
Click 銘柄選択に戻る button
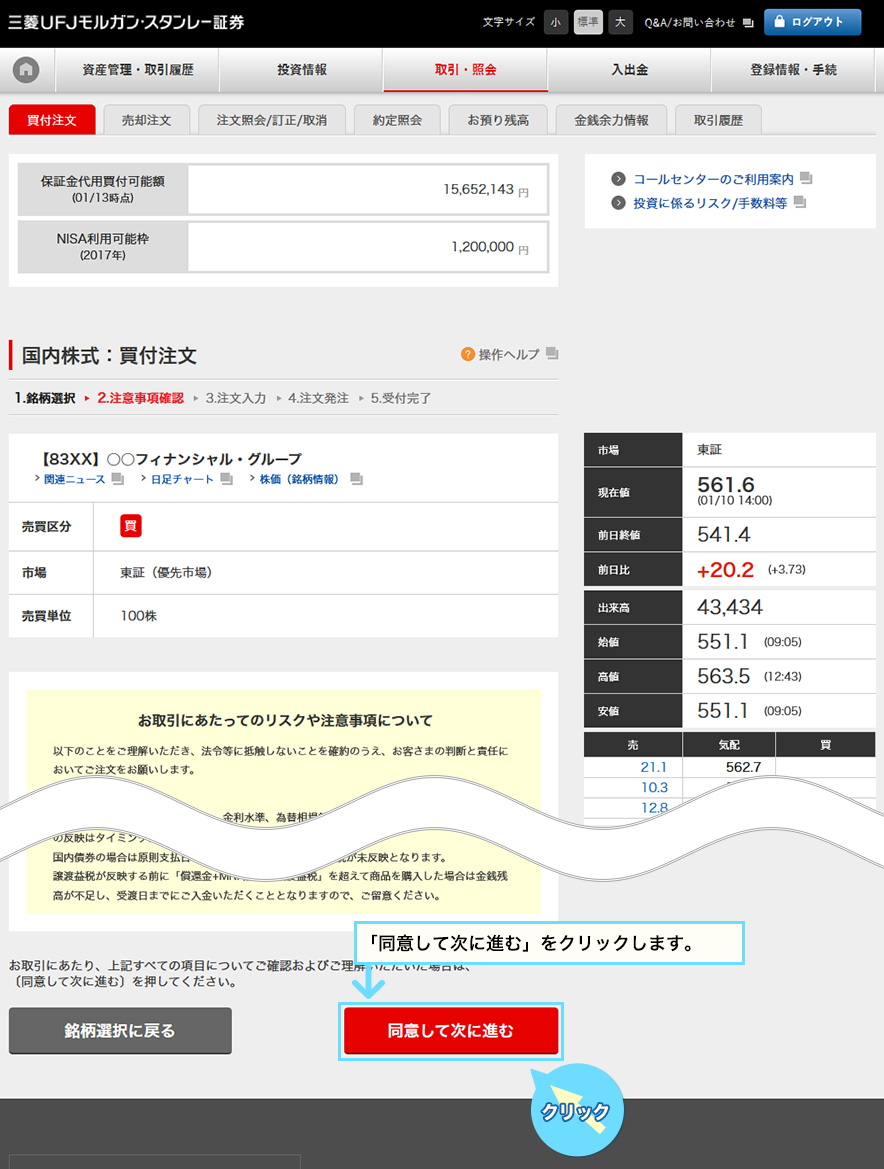tap(120, 1031)
